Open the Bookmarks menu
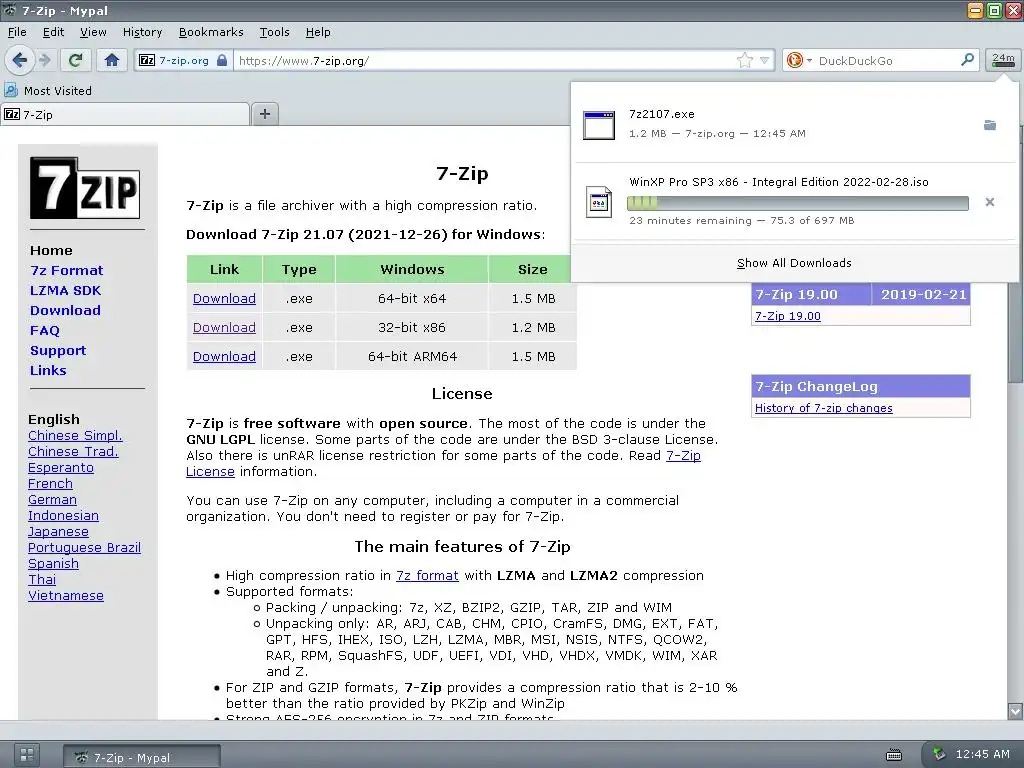1024x768 pixels. coord(211,32)
